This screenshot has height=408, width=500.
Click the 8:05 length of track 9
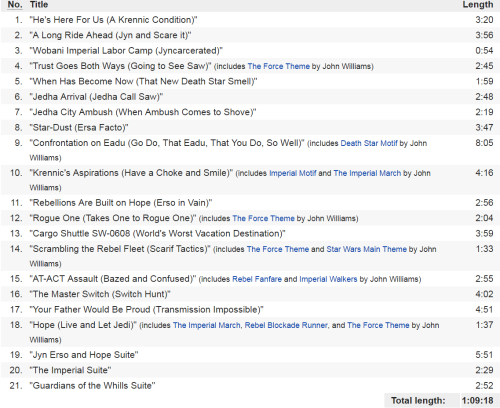click(x=484, y=143)
